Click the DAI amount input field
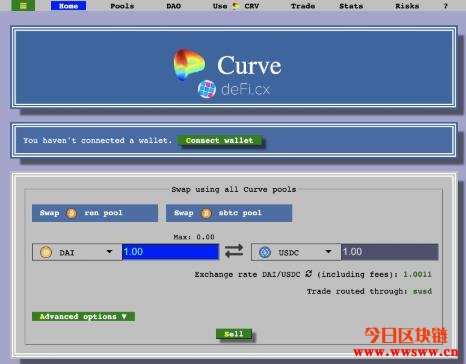This screenshot has width=466, height=364. (170, 252)
